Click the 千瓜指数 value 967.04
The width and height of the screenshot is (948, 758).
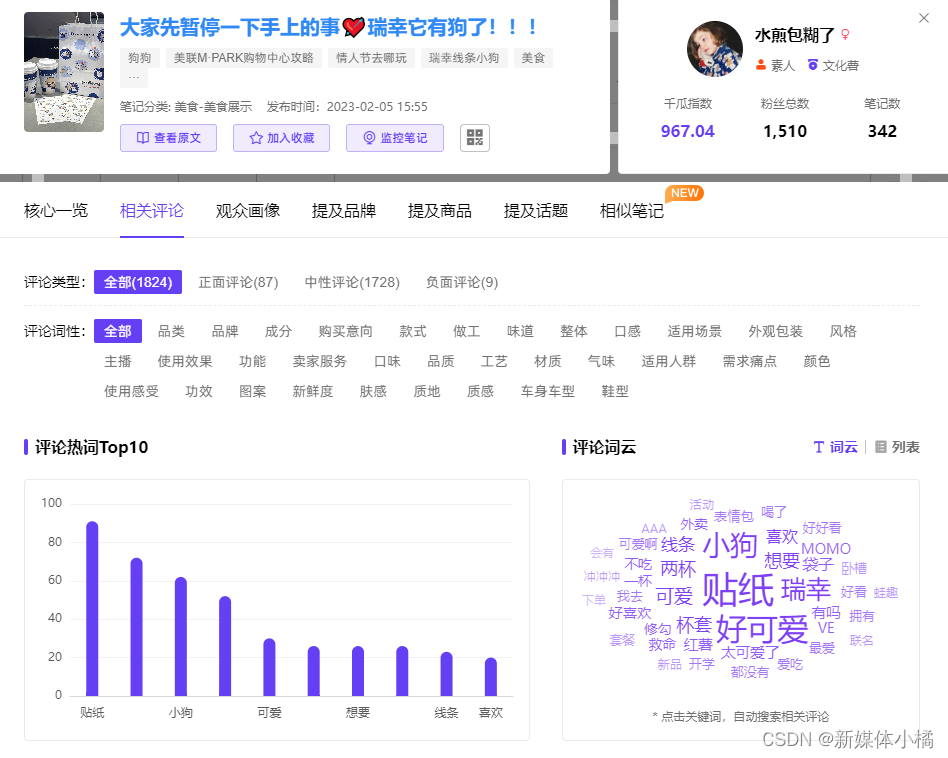(687, 131)
